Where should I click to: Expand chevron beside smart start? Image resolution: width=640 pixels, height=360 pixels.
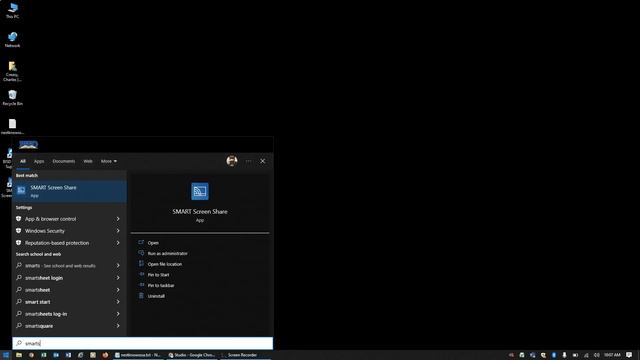[x=118, y=302]
